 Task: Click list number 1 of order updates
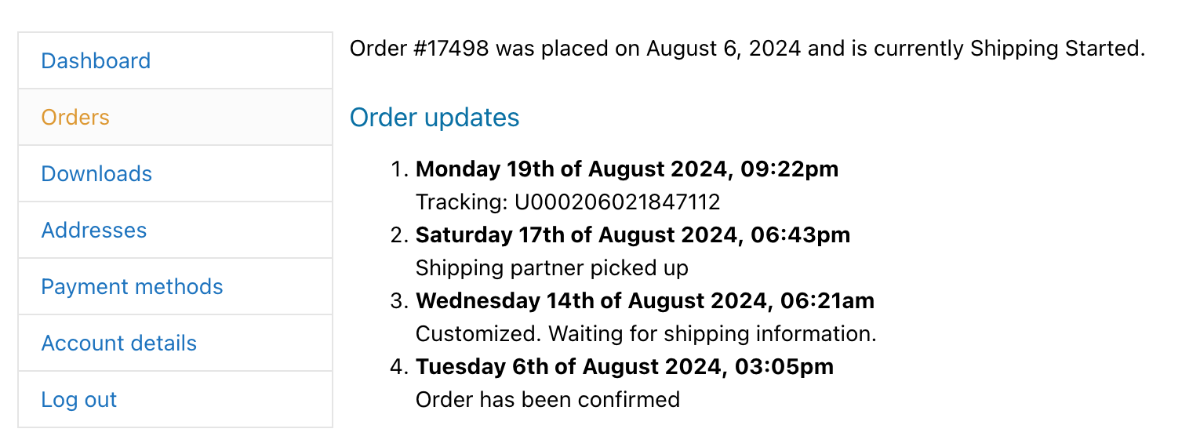coord(399,169)
